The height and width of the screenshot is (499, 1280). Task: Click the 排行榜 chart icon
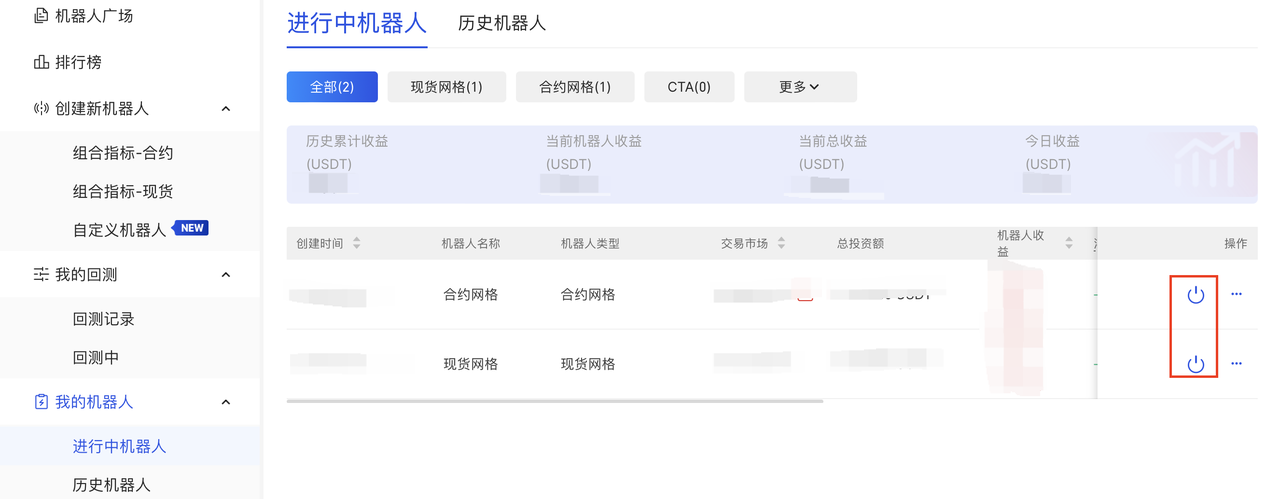coord(41,62)
